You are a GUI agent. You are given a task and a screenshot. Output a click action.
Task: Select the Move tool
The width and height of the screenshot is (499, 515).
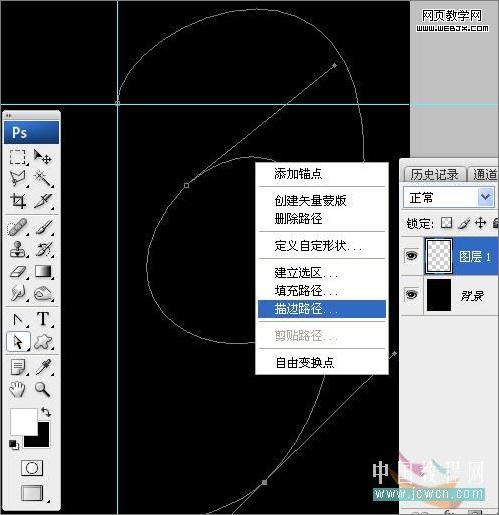tap(43, 157)
